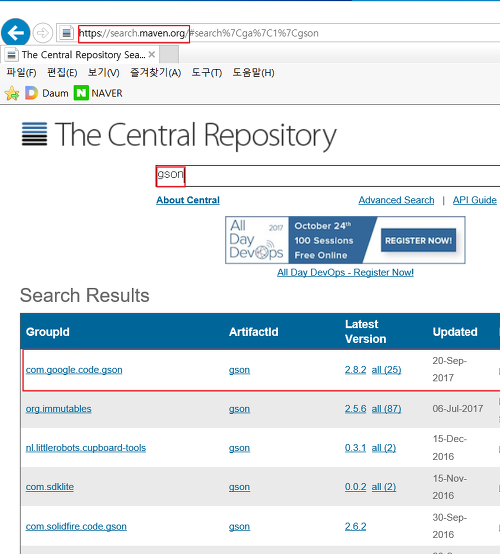Open the com.sdklite group link
The image size is (500, 554).
[50, 487]
